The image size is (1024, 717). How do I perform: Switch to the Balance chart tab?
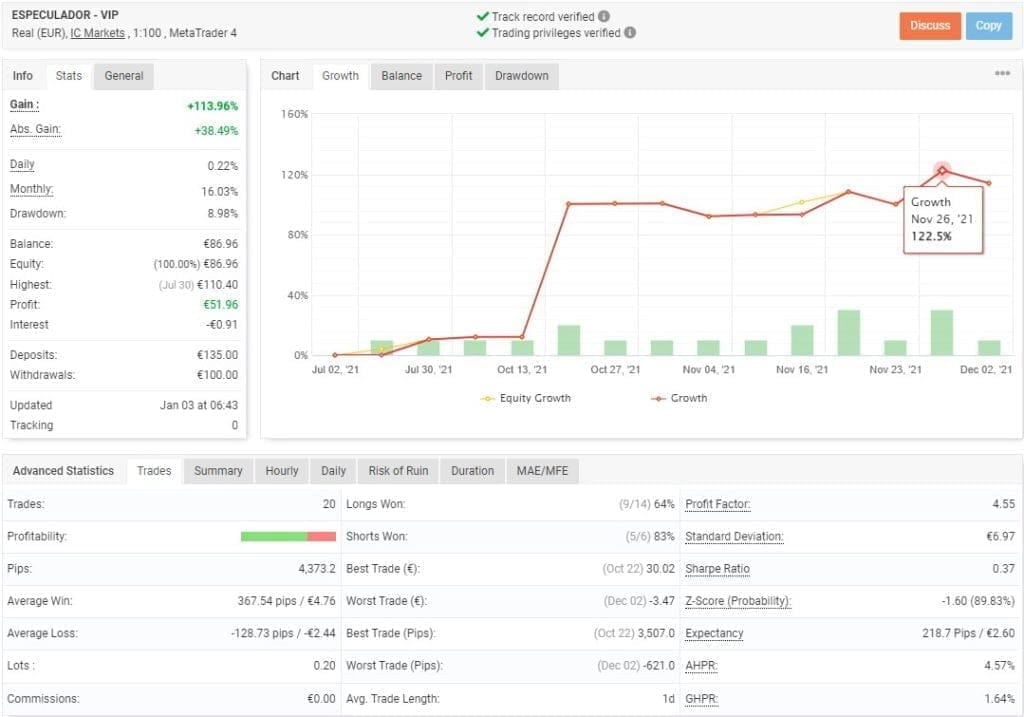click(x=400, y=75)
